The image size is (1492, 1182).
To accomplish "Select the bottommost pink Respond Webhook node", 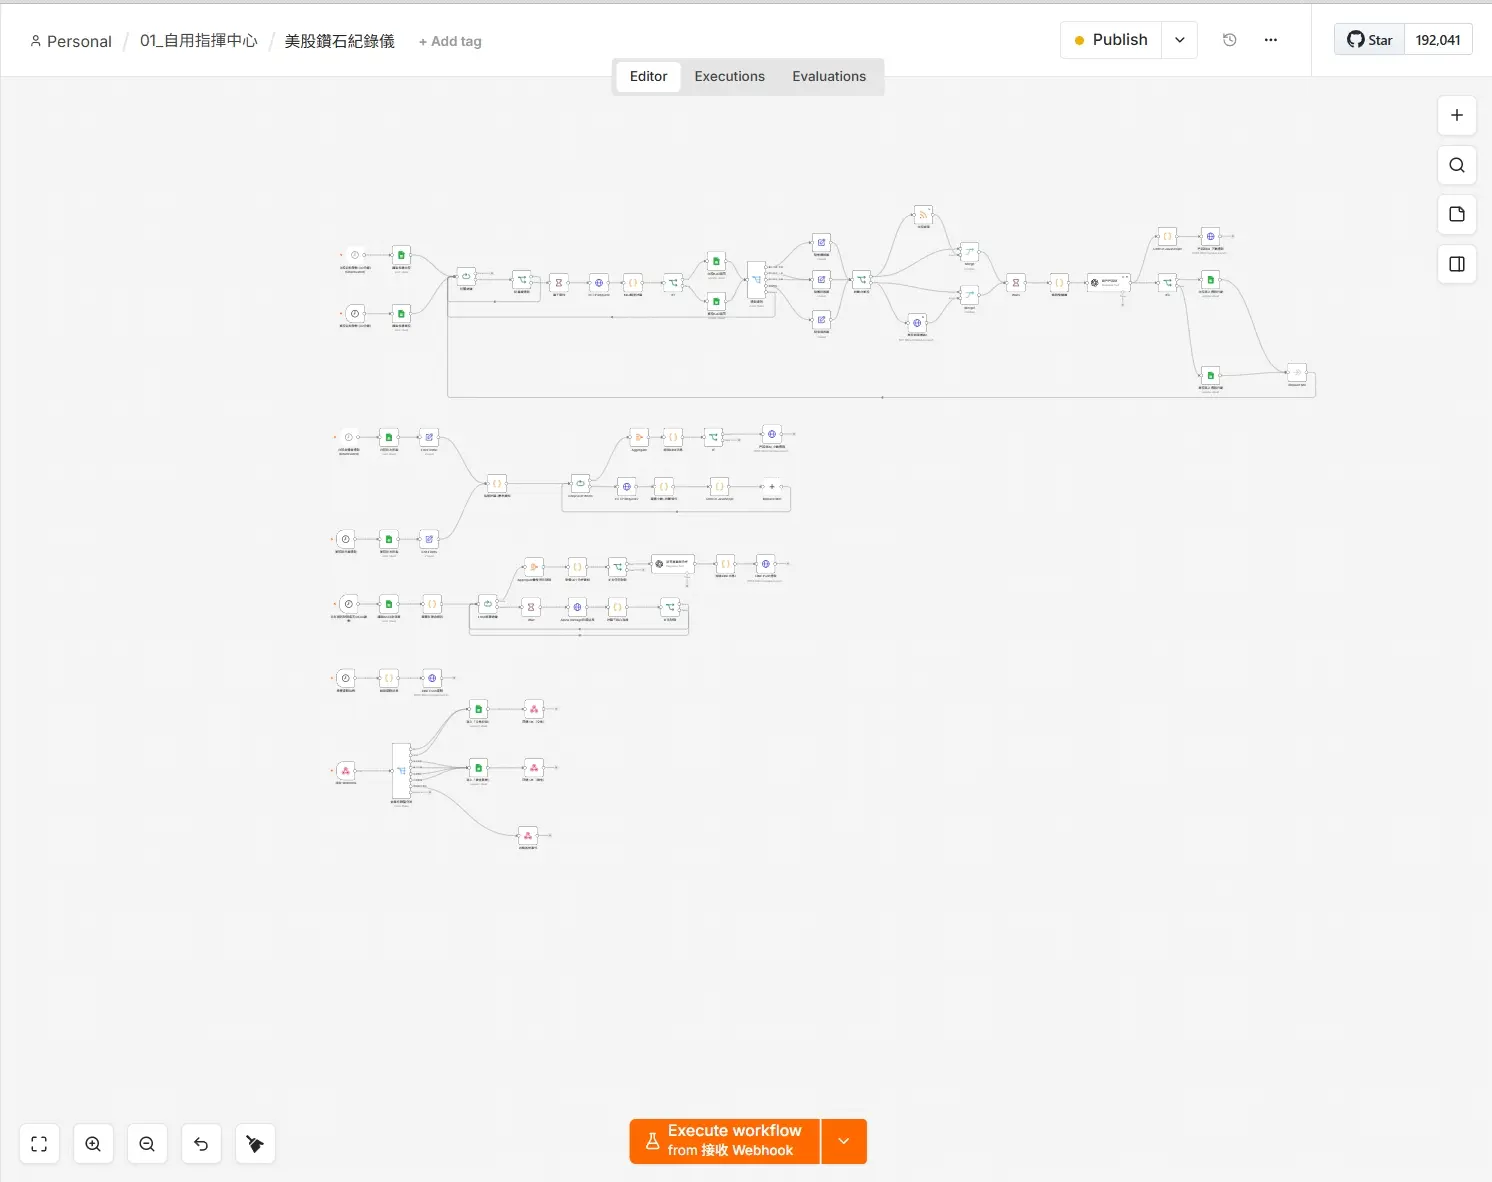I will point(528,836).
